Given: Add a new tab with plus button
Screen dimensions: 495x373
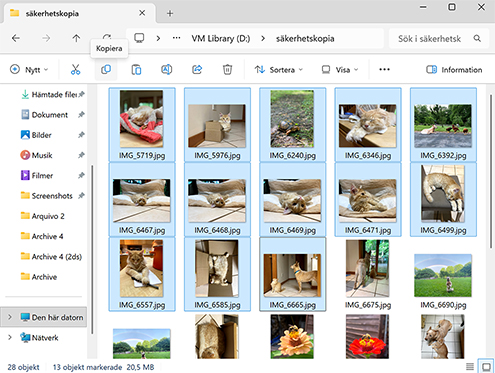Looking at the screenshot, I should click(170, 13).
